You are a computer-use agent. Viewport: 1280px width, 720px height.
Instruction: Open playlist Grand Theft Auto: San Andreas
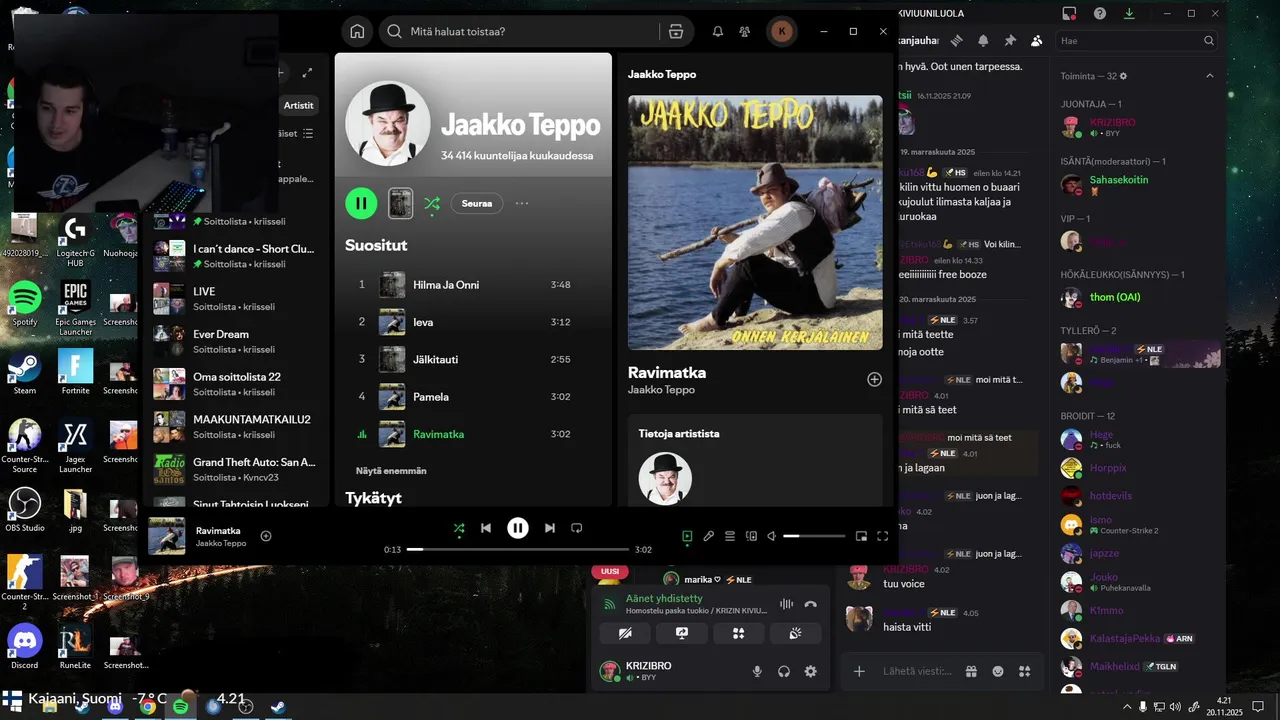point(235,469)
